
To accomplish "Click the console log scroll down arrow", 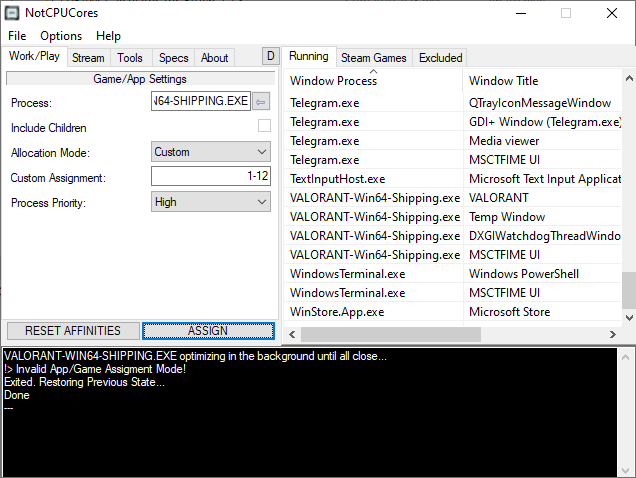I will tap(625, 470).
